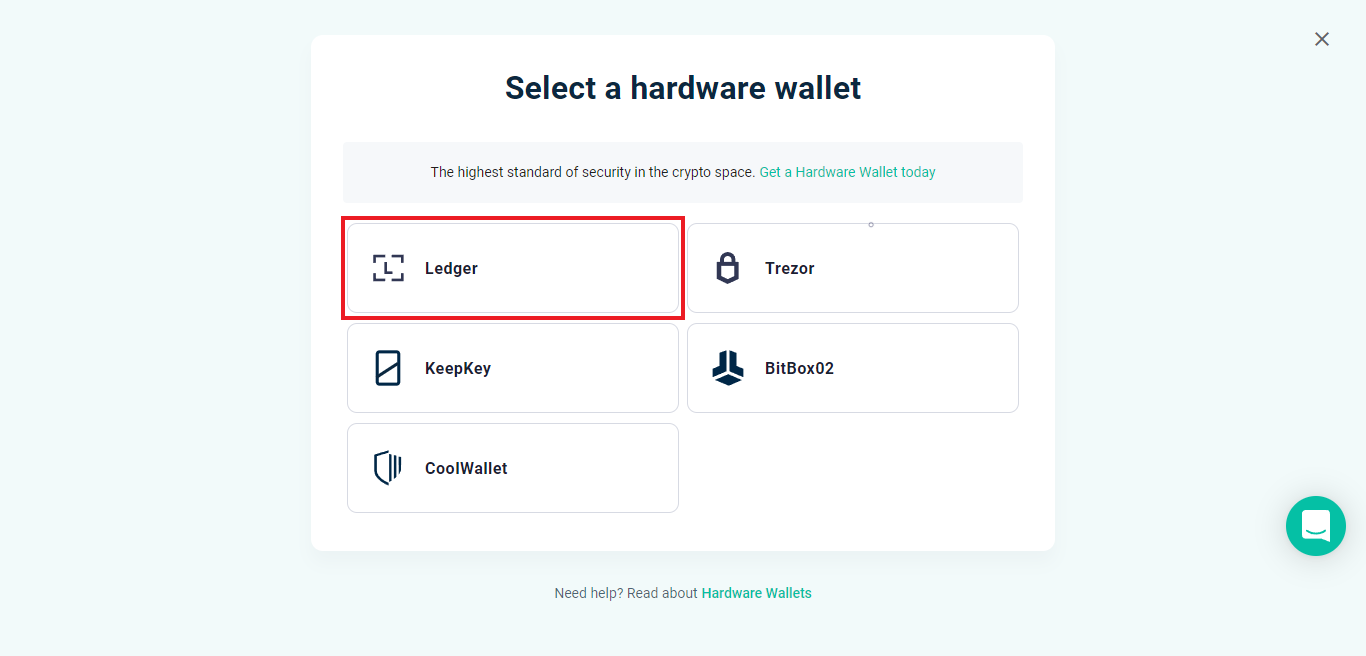
Task: Open the Get a Hardware Wallet today link
Action: [847, 172]
